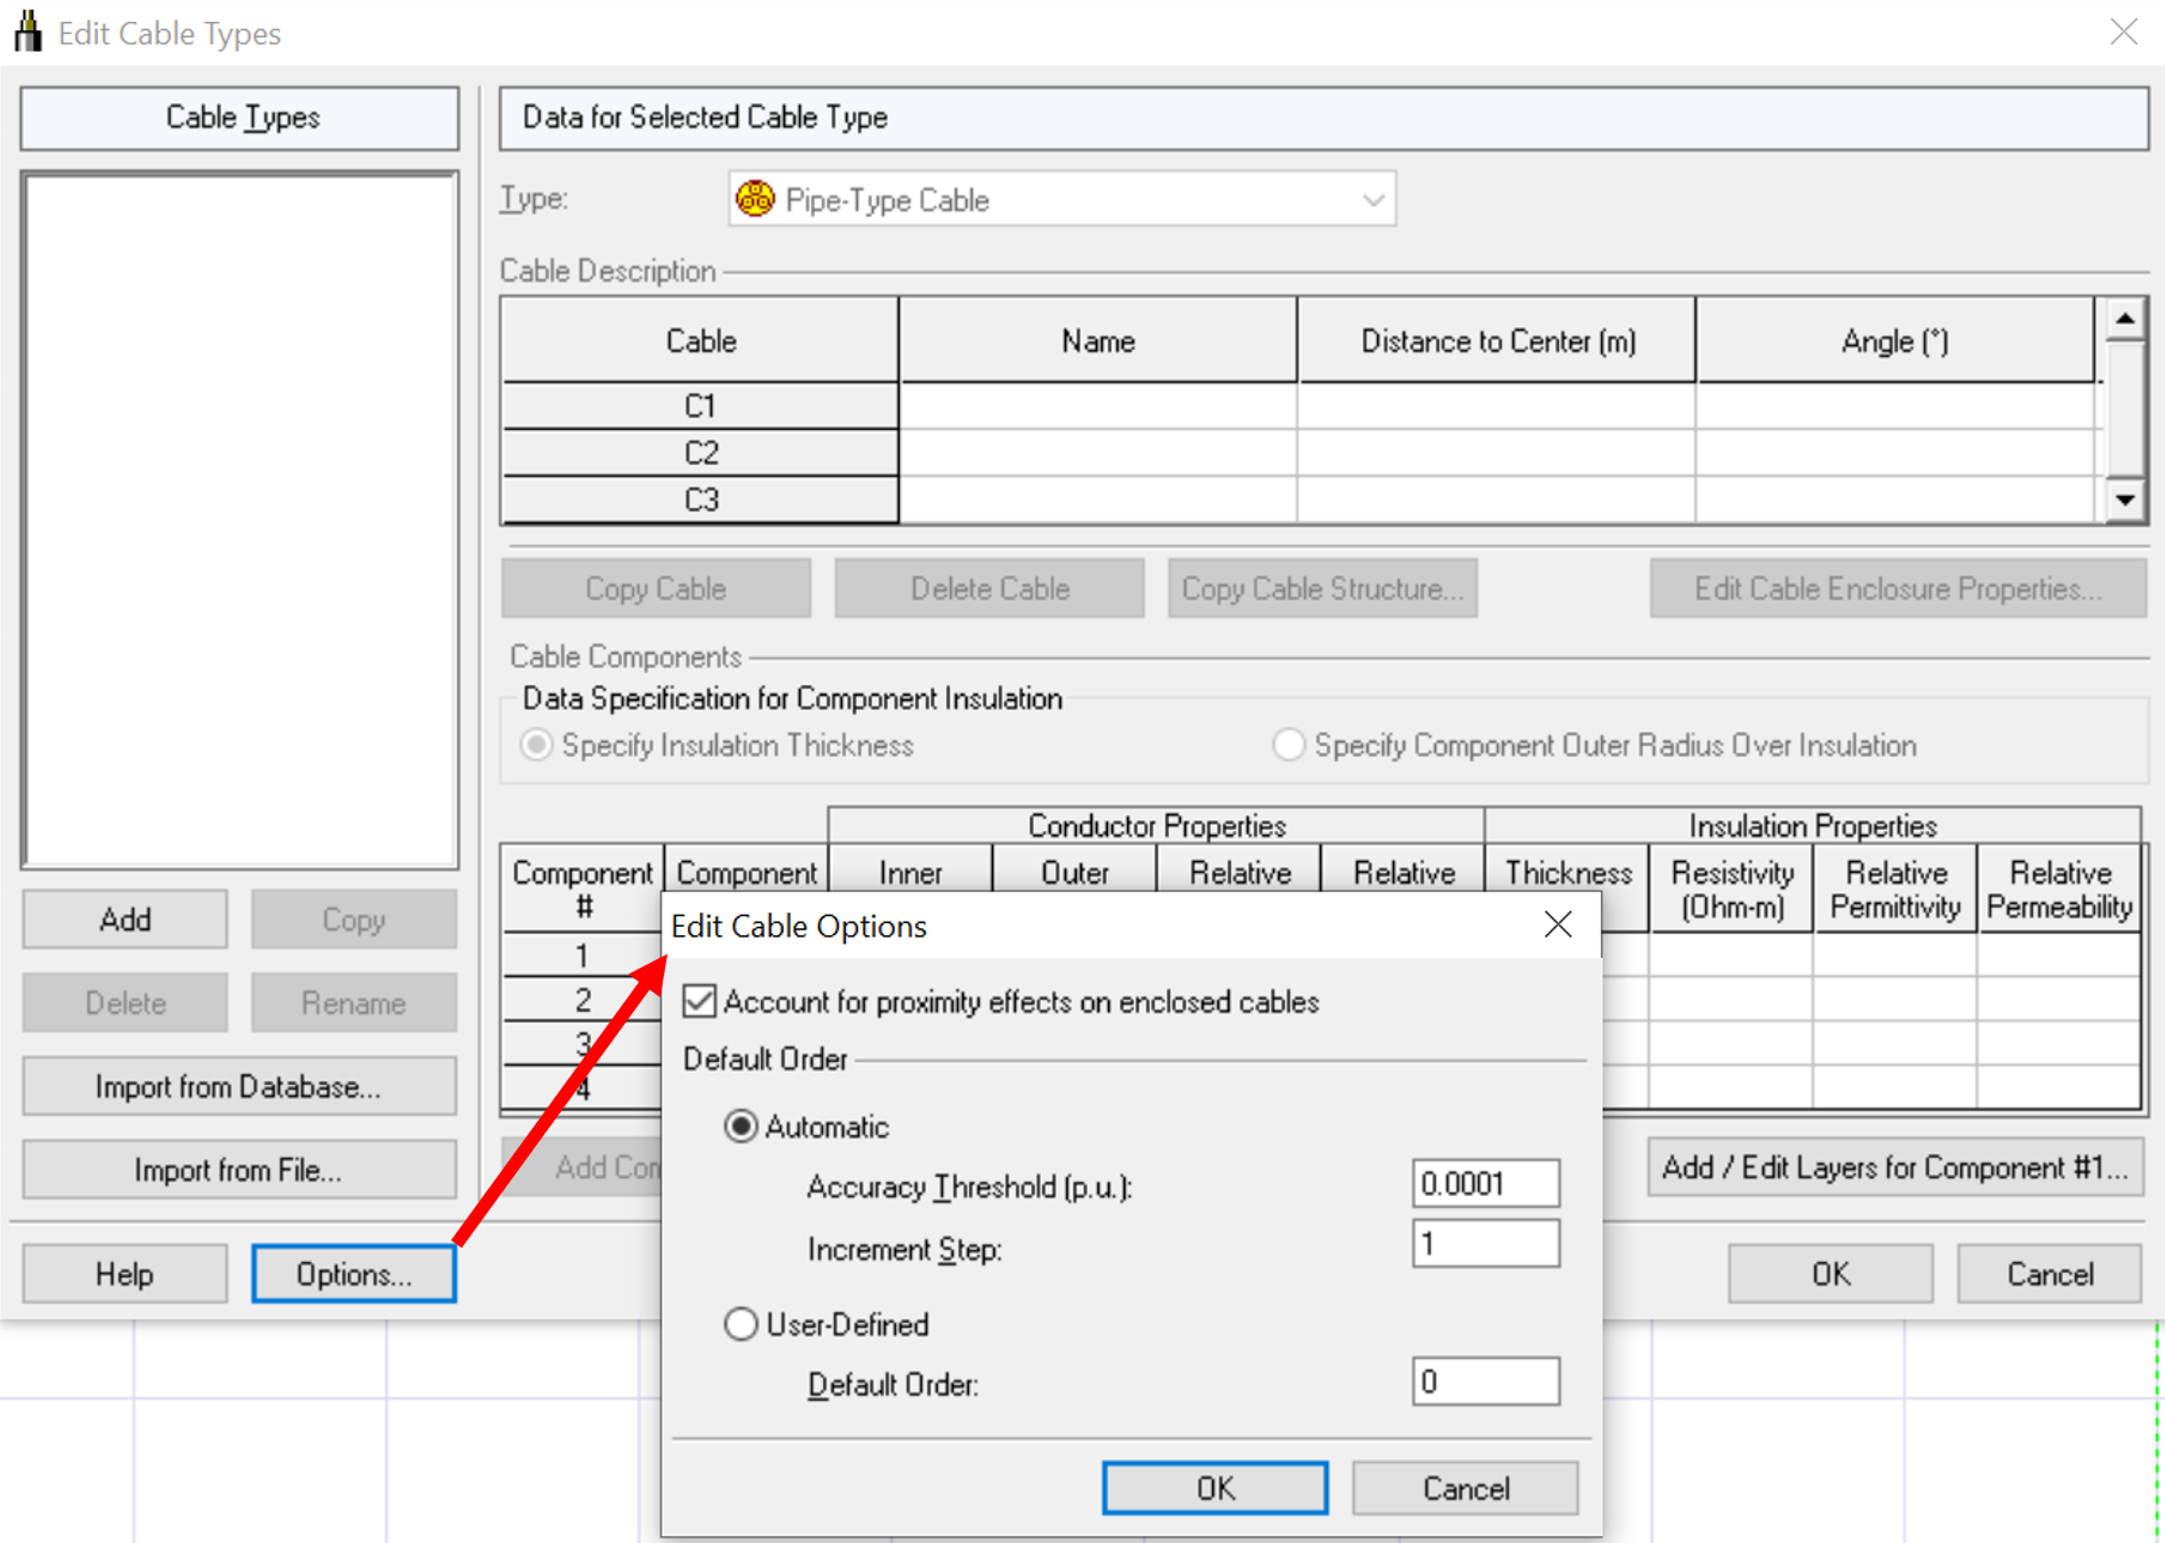Choose Specify Component Outer Radius Over Insulation
Image resolution: width=2165 pixels, height=1543 pixels.
pyautogui.click(x=1289, y=745)
